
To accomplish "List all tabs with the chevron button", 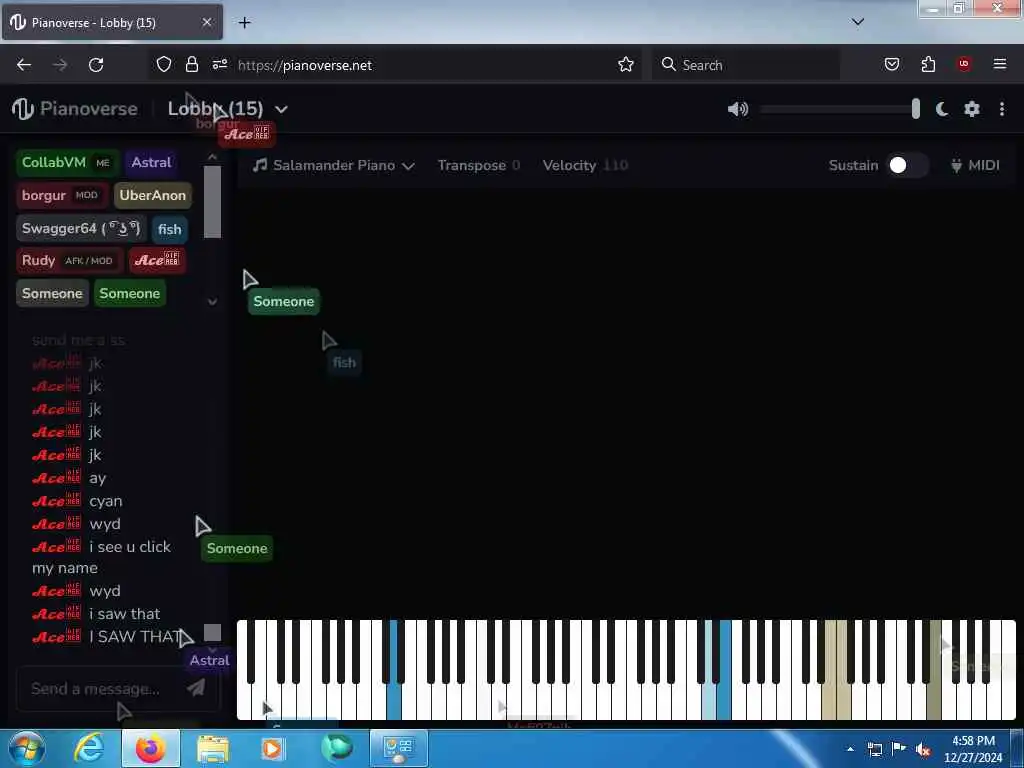I will [x=857, y=22].
